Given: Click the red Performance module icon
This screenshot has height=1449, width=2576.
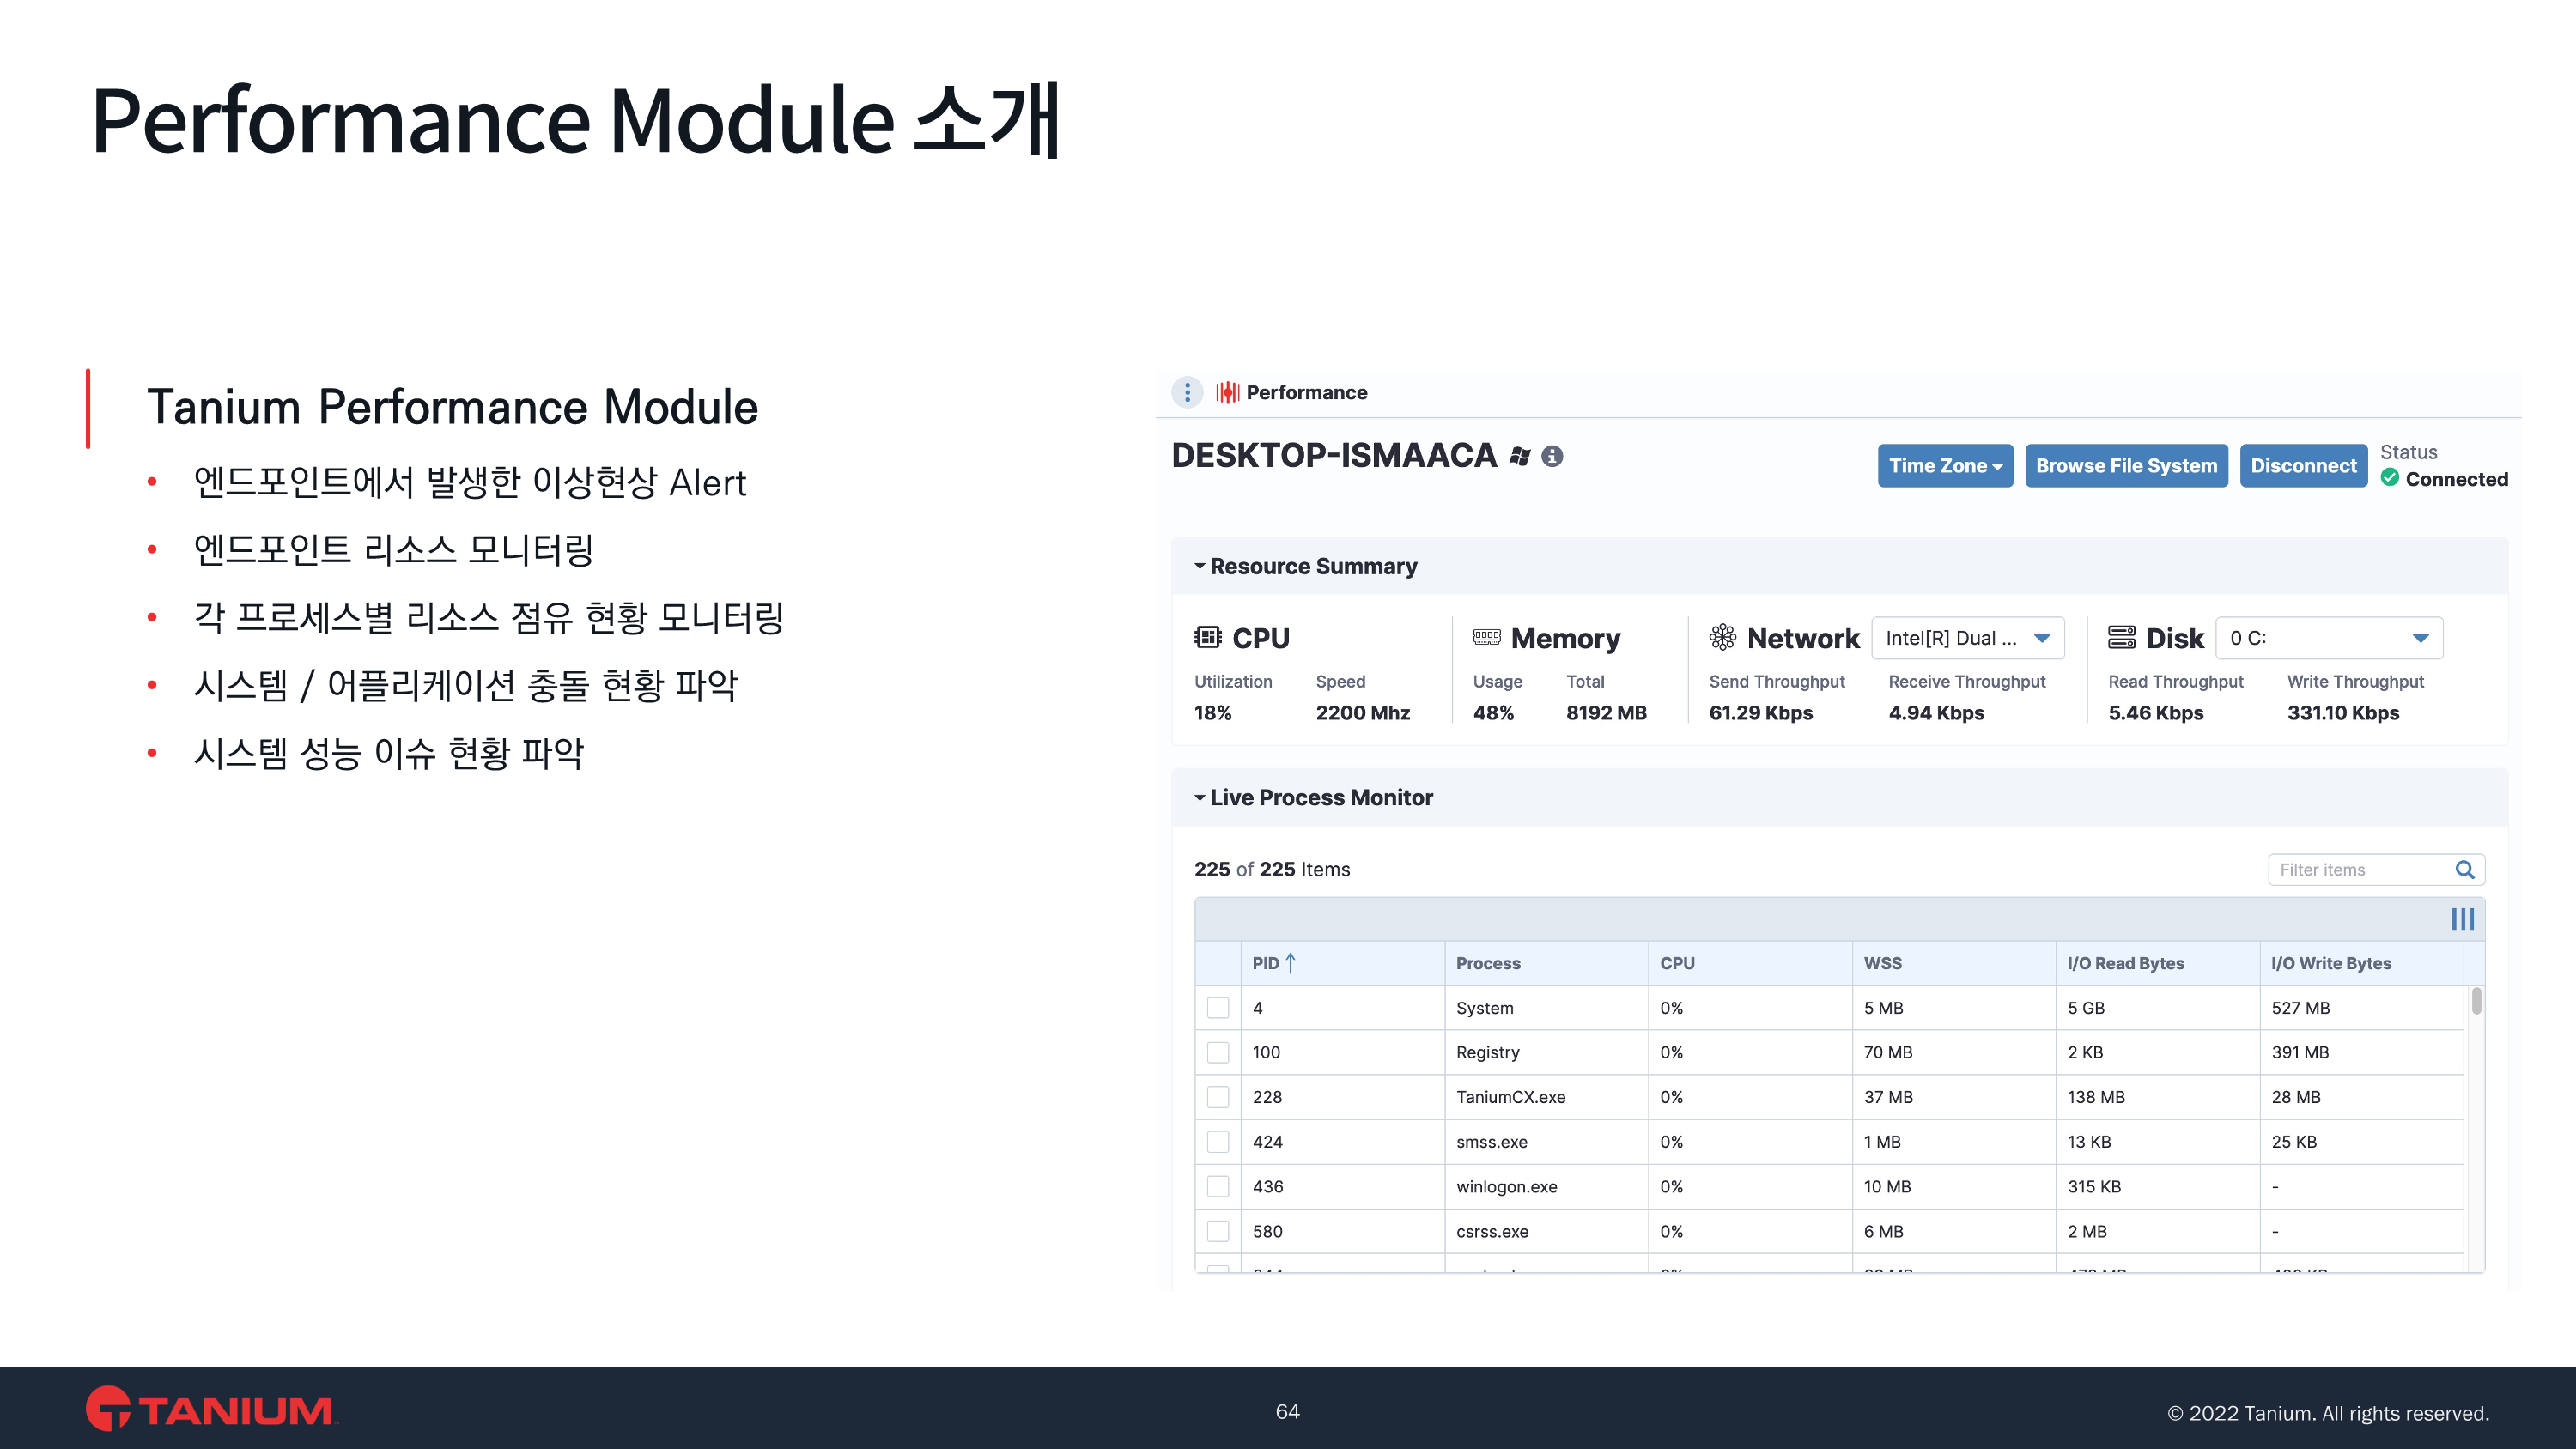Looking at the screenshot, I should point(1227,392).
